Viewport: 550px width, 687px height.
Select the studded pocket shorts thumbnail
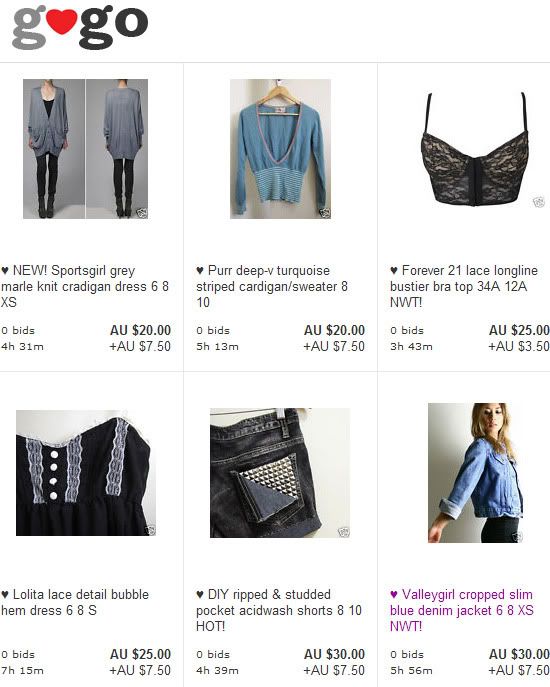tap(280, 473)
